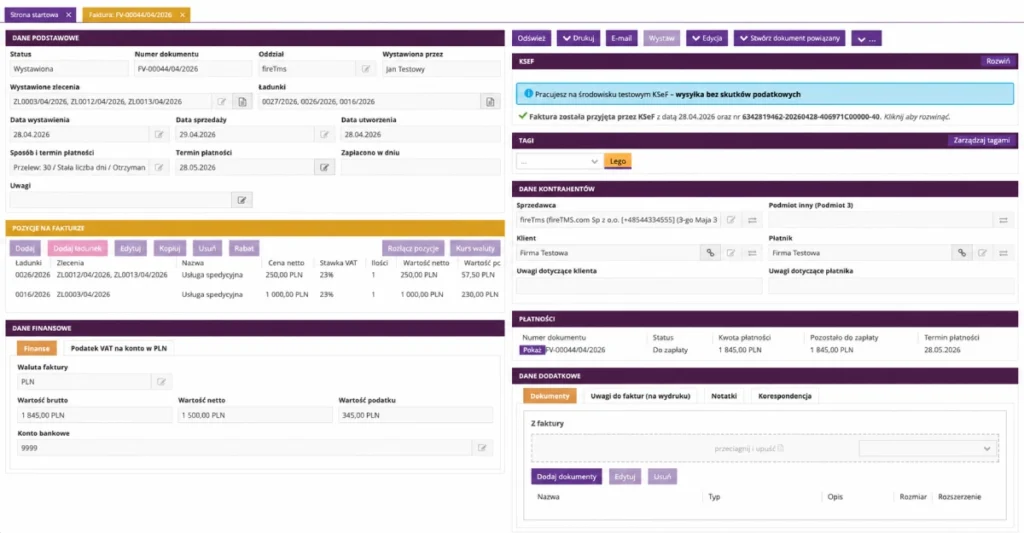Click the Dodaj dokumenty button
Viewport: 1024px width, 533px height.
566,477
